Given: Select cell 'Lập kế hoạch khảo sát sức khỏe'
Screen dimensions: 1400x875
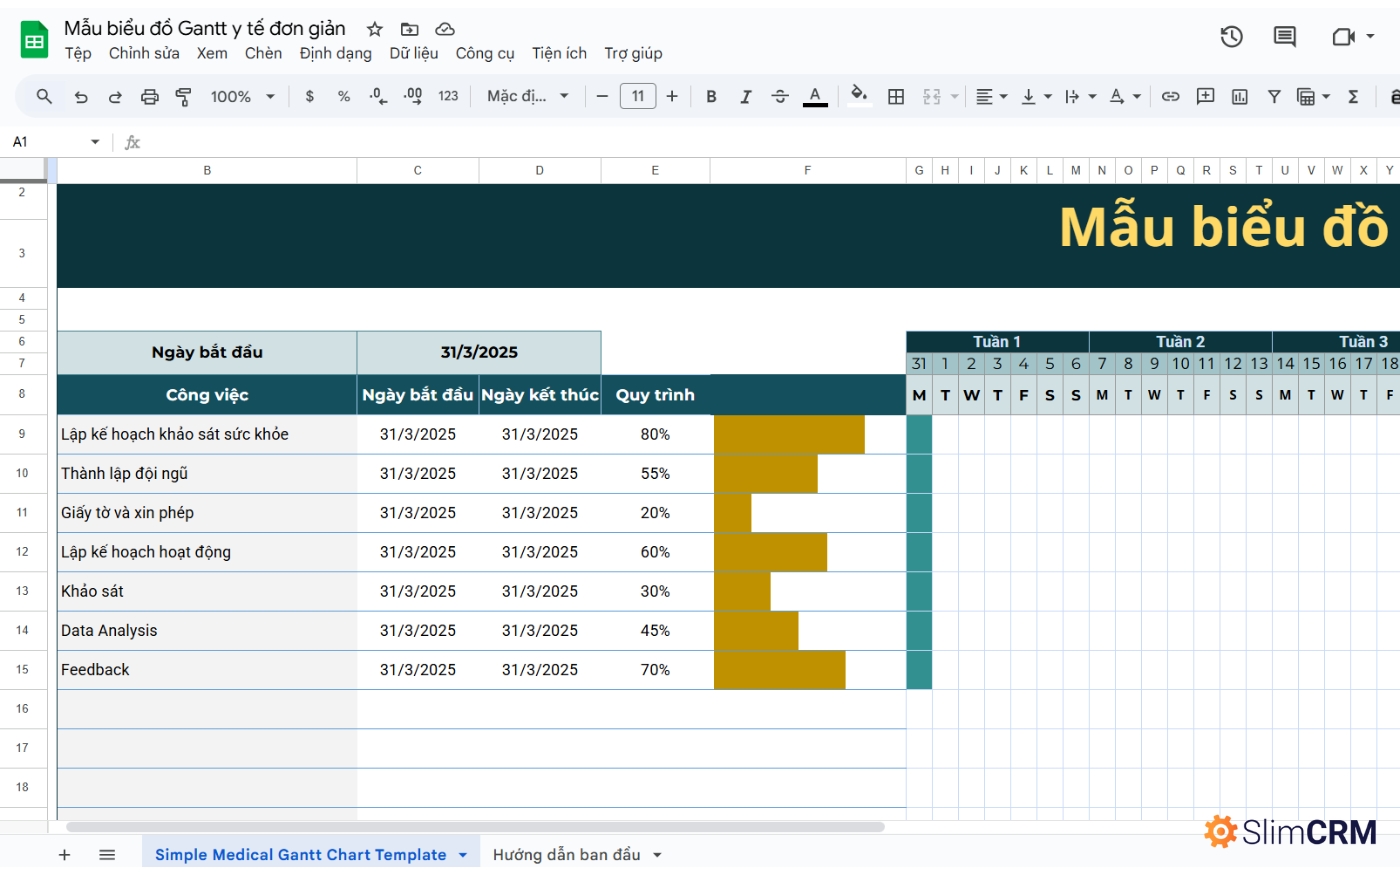Looking at the screenshot, I should (207, 434).
